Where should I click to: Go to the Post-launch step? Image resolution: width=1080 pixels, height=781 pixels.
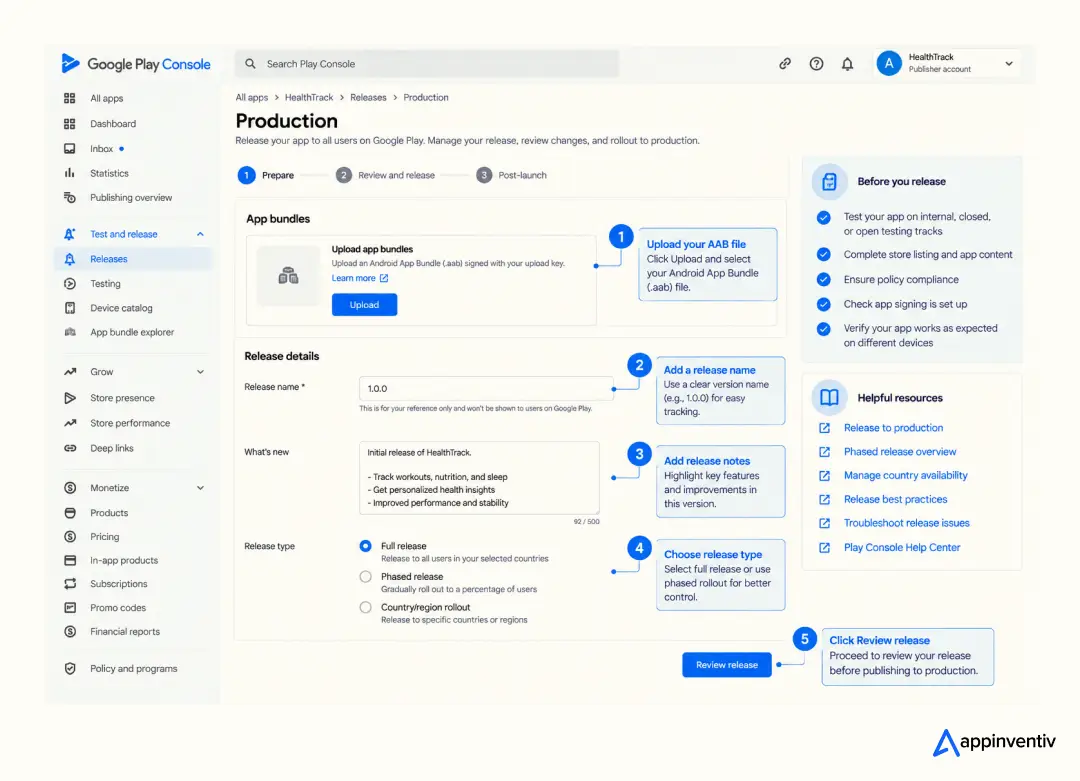click(x=512, y=176)
